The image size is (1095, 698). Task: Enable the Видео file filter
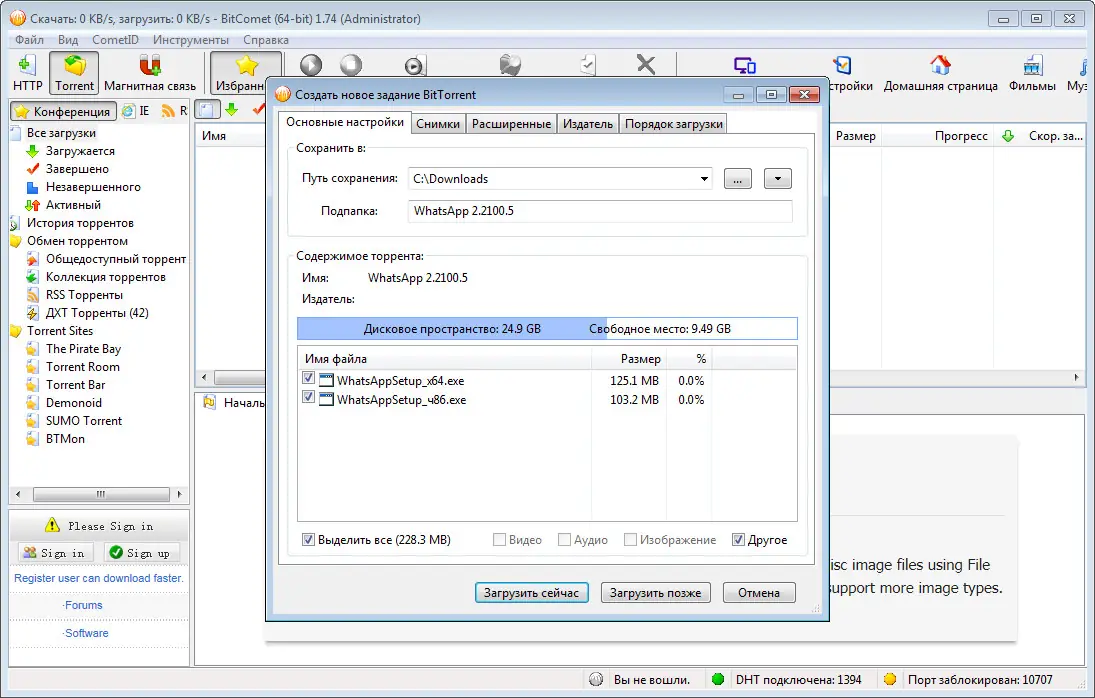point(498,539)
